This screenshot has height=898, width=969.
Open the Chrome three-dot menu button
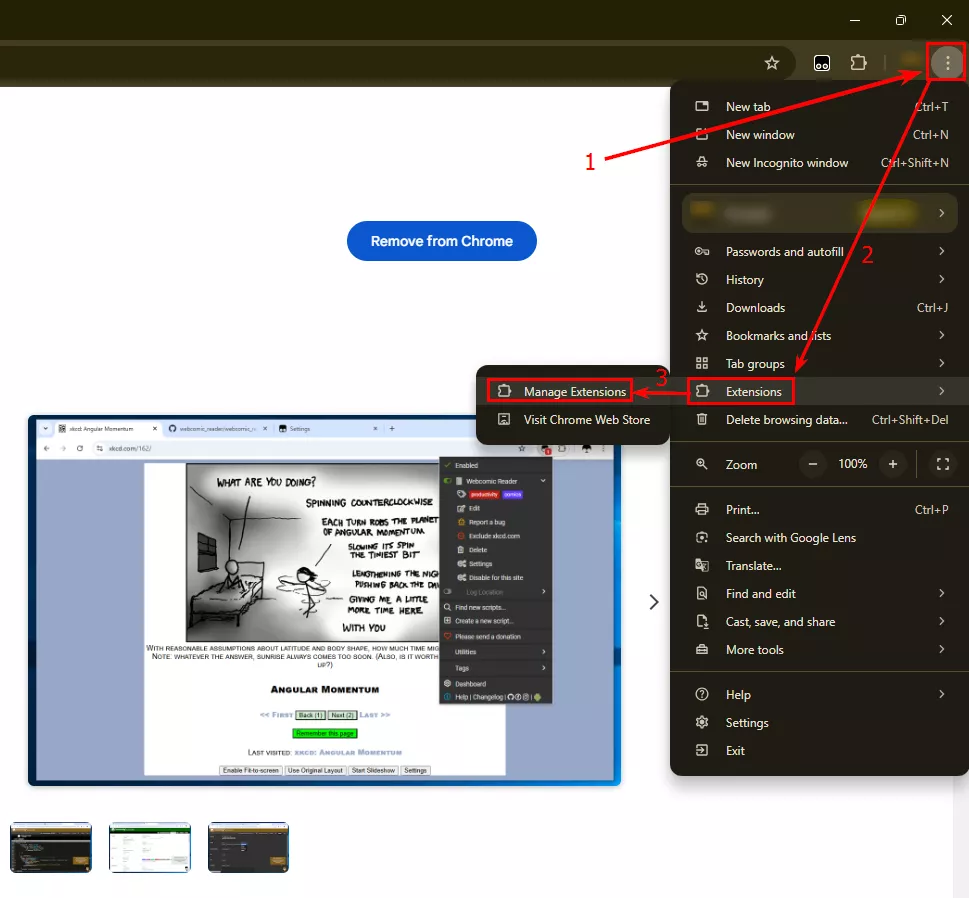pyautogui.click(x=947, y=62)
